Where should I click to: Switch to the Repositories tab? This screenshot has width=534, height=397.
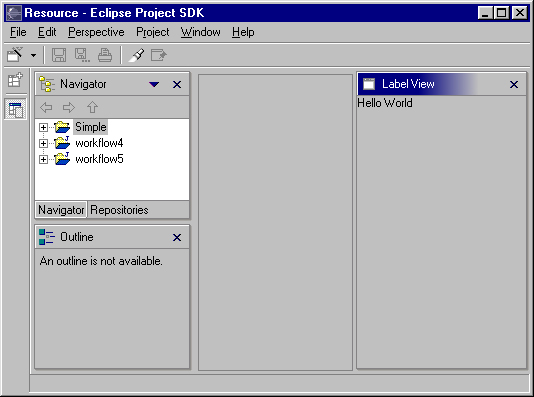click(119, 210)
